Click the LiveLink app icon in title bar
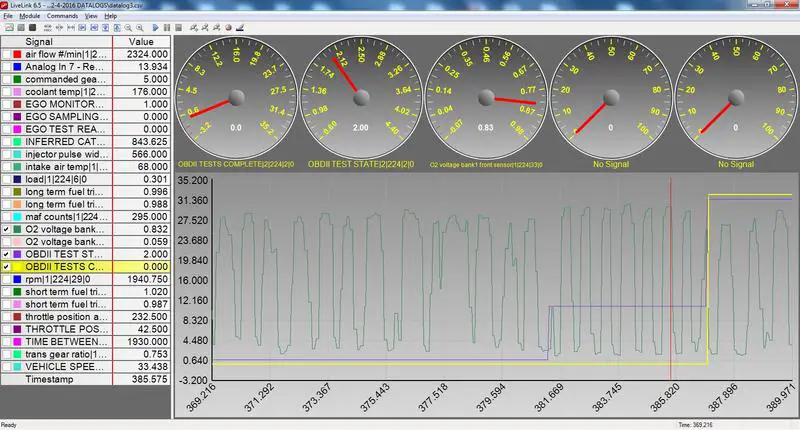This screenshot has width=800, height=430. pyautogui.click(x=4, y=5)
